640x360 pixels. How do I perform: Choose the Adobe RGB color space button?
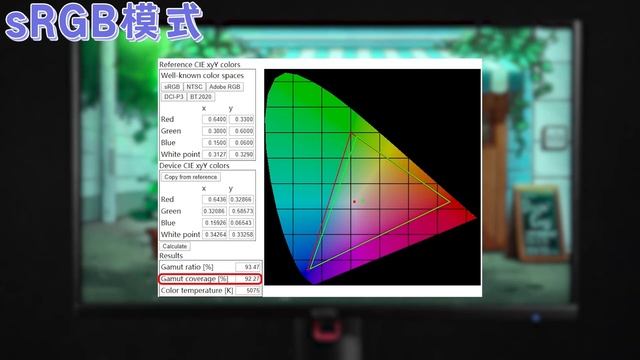pyautogui.click(x=225, y=87)
